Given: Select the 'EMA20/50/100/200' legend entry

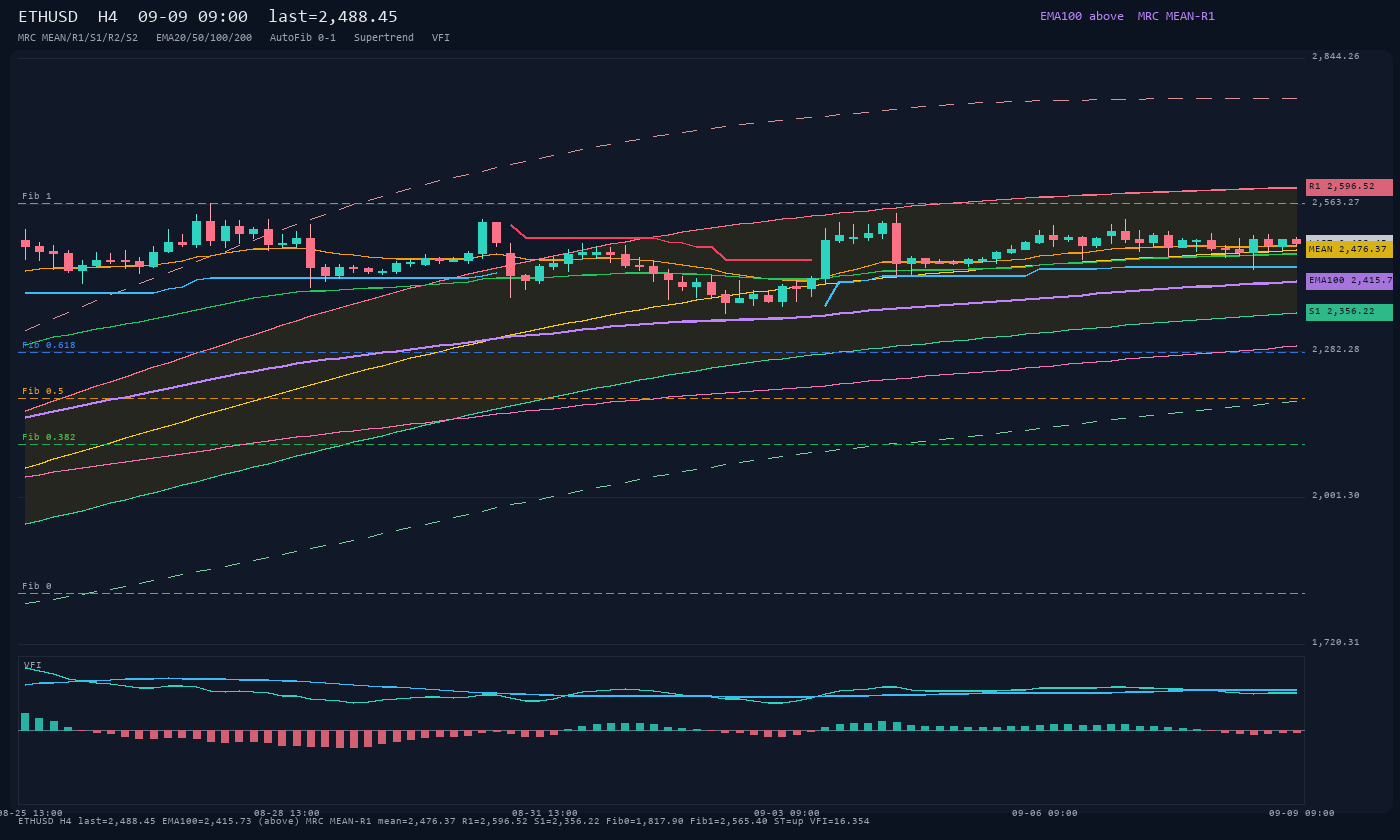Looking at the screenshot, I should coord(204,38).
